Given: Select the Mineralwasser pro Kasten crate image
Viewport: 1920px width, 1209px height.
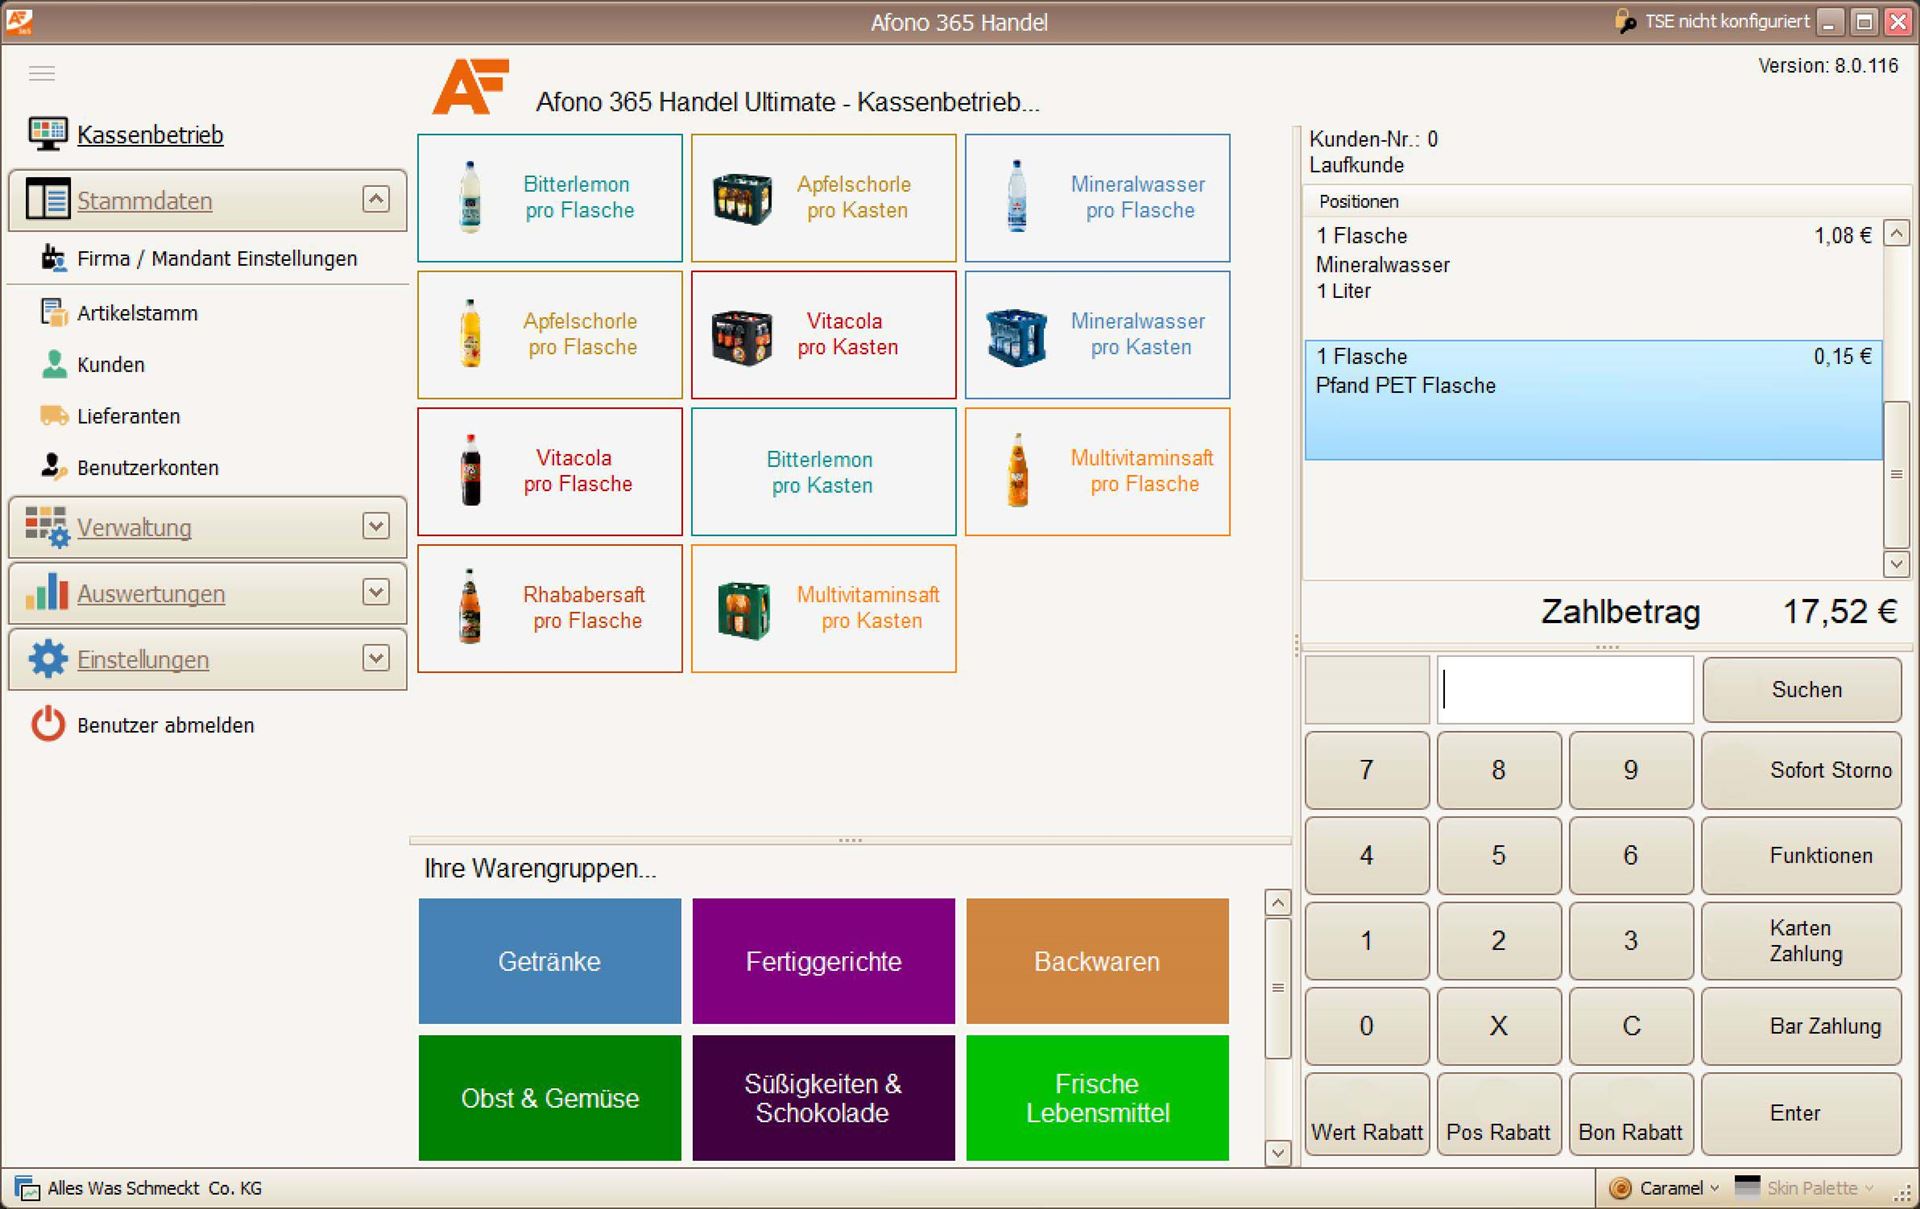Looking at the screenshot, I should 1017,336.
